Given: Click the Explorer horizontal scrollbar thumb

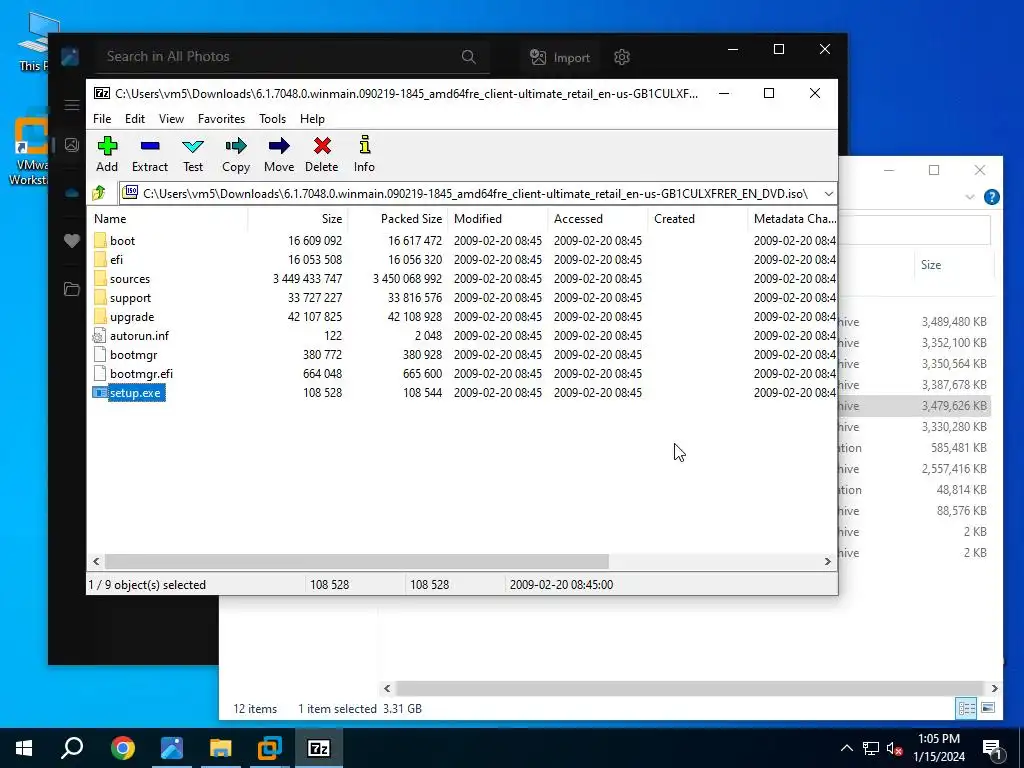Looking at the screenshot, I should pos(690,688).
